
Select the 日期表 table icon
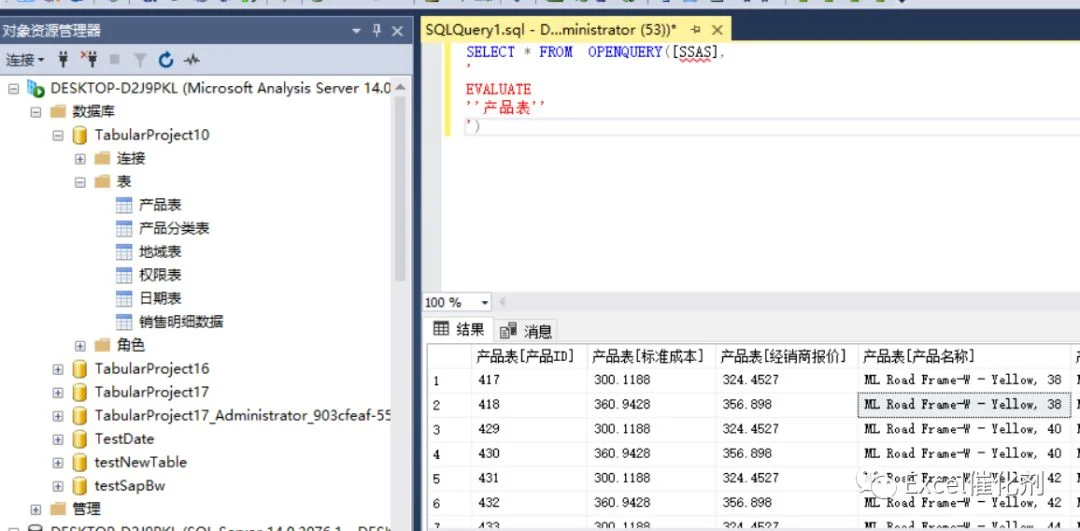point(124,299)
